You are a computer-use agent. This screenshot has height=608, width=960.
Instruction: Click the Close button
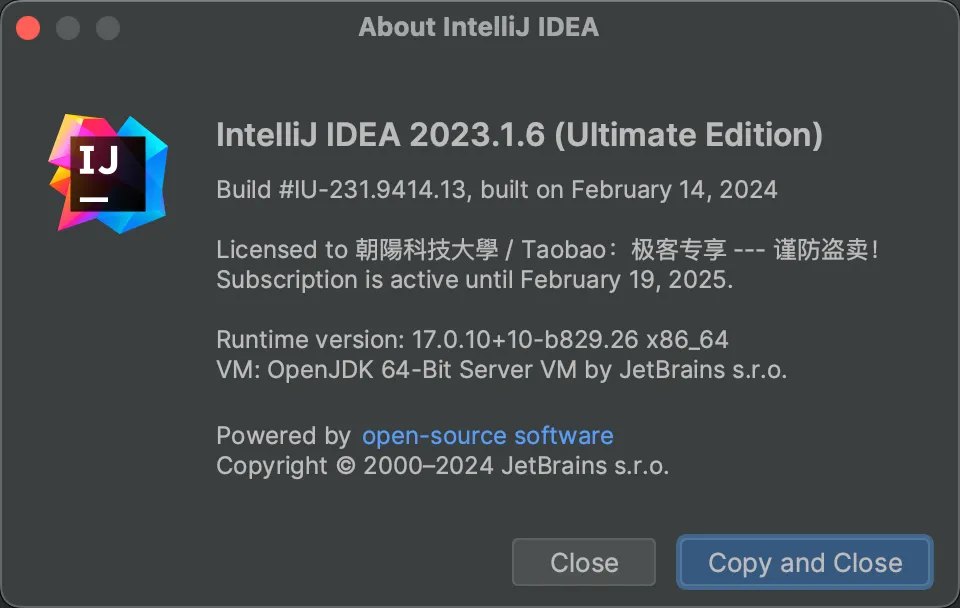(583, 562)
